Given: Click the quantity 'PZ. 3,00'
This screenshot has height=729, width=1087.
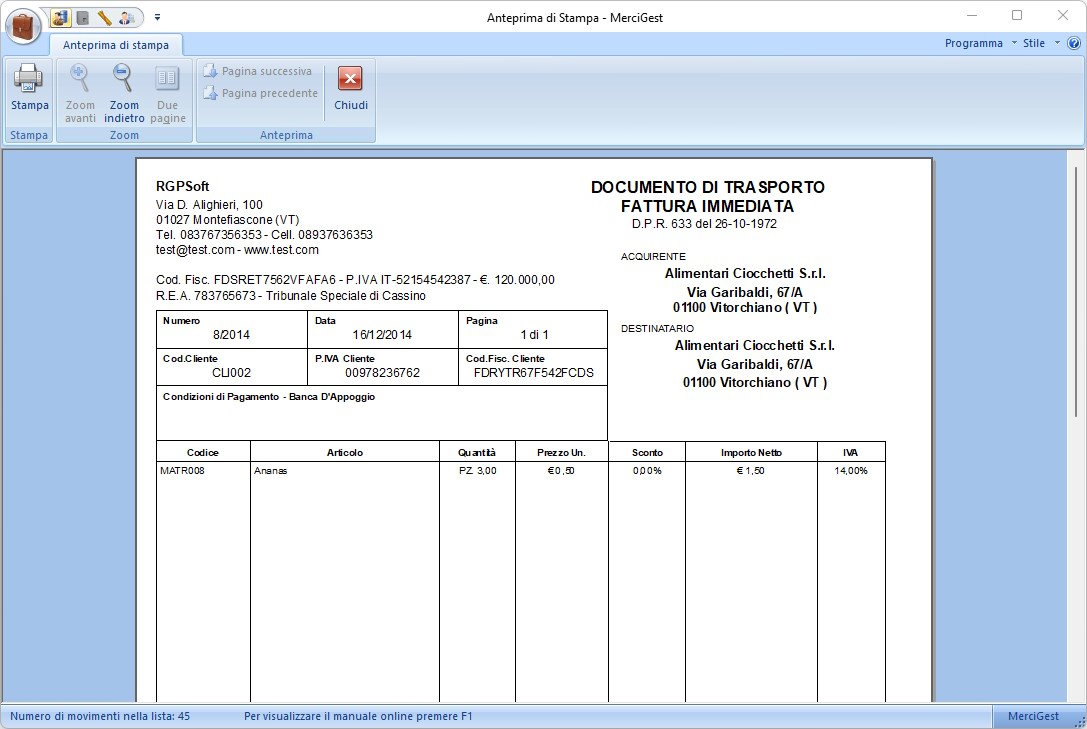Looking at the screenshot, I should coord(478,471).
